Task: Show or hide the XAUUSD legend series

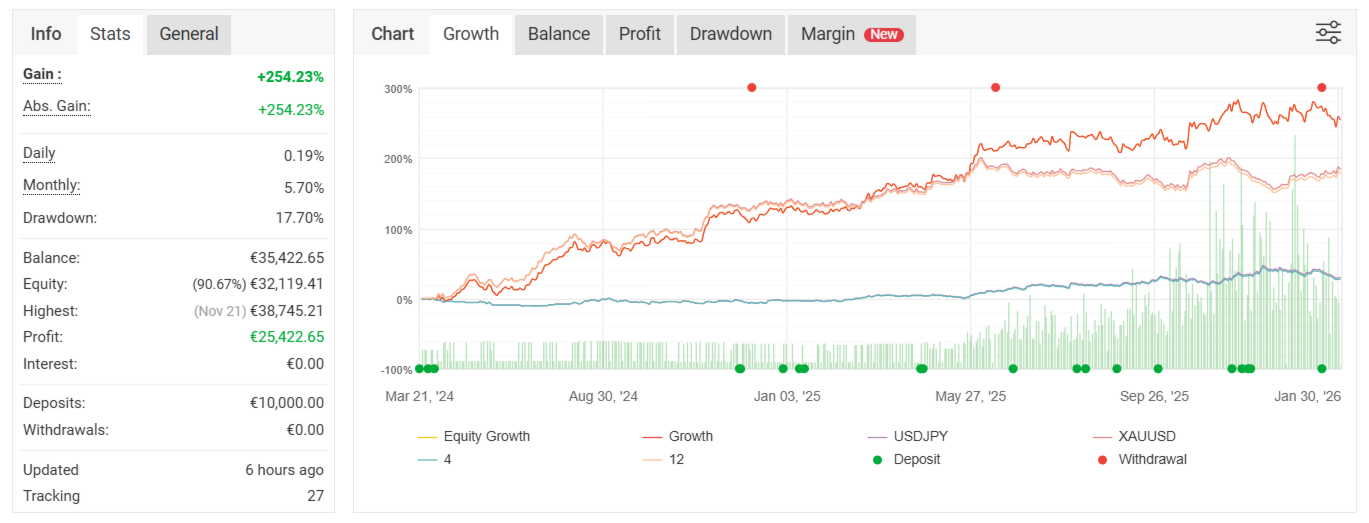Action: pos(1147,436)
